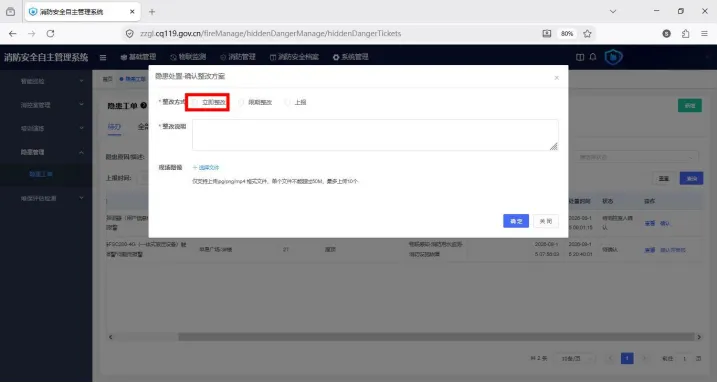Click the 重置 button
Image resolution: width=718 pixels, height=383 pixels.
[x=664, y=178]
